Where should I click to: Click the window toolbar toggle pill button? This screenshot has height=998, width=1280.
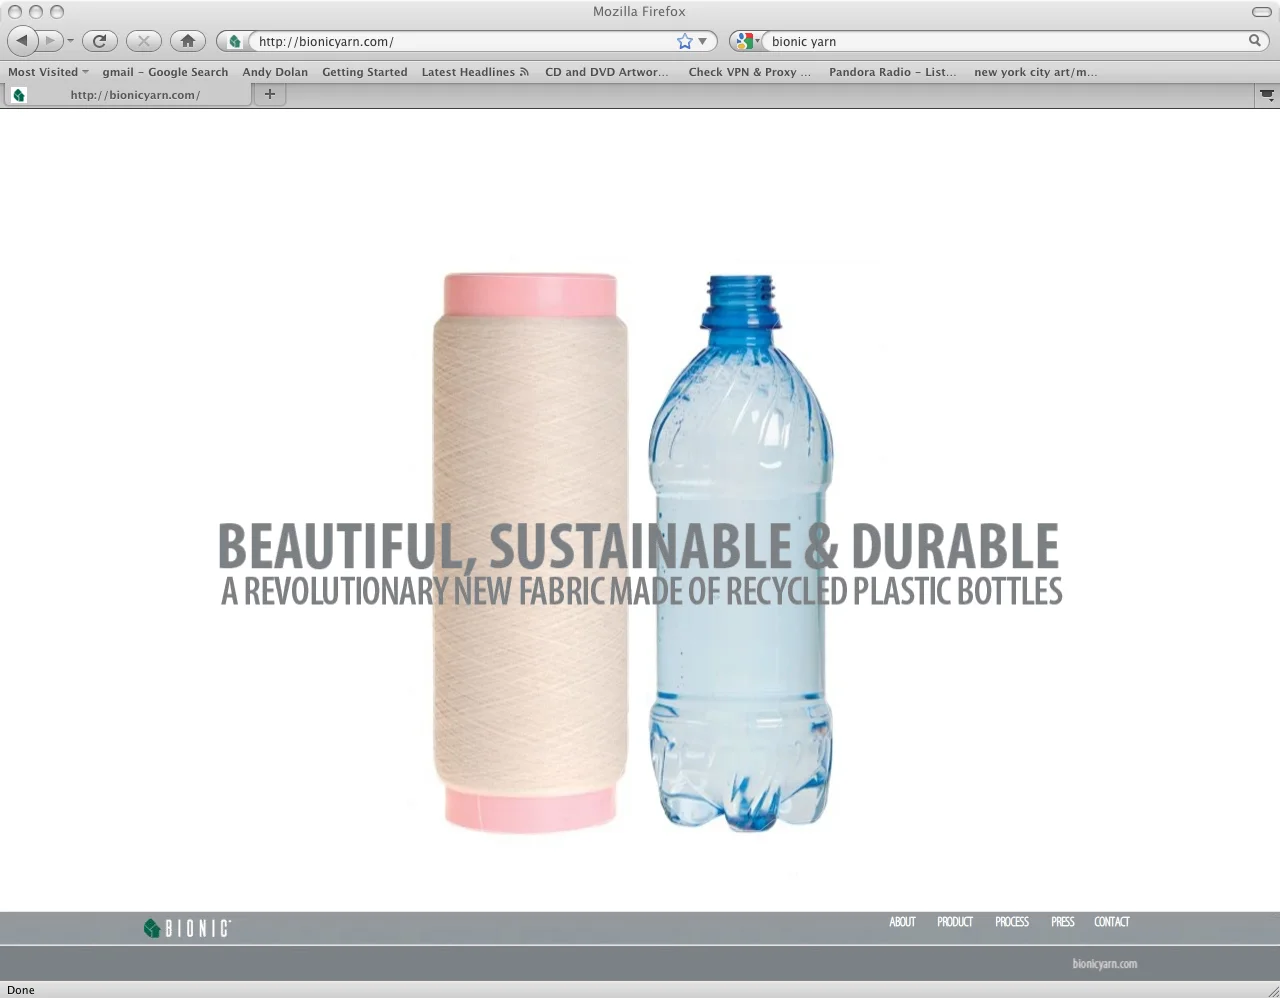(x=1262, y=12)
